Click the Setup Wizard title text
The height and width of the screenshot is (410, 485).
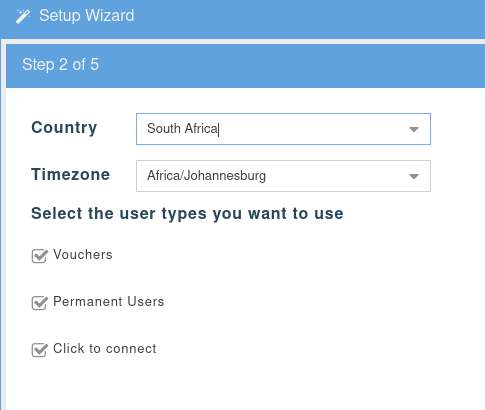87,16
